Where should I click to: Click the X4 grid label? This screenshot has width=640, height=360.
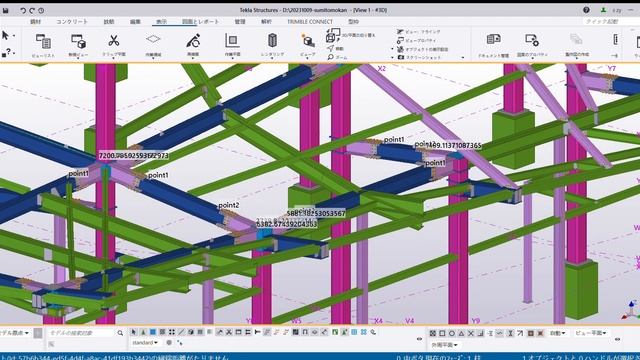point(378,321)
